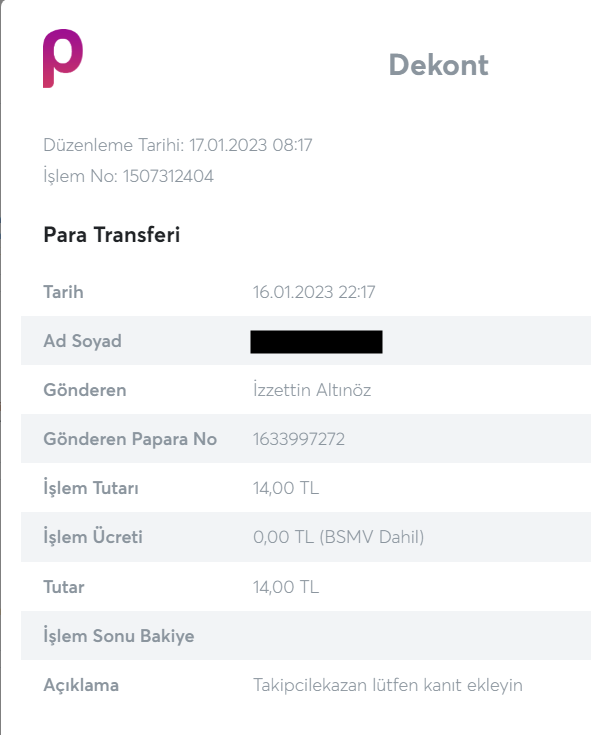The image size is (609, 735).
Task: Select the Açıklama text Takipcilekazan lütfen kanıt ekleyin
Action: coord(388,685)
